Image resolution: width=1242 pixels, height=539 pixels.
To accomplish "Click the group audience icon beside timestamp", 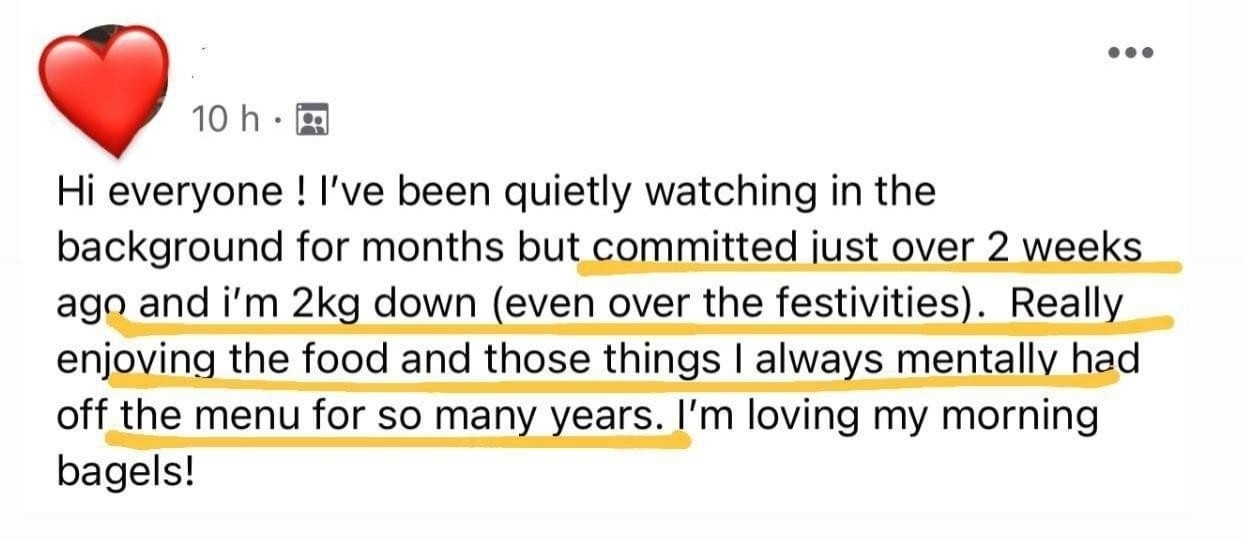I will 315,120.
